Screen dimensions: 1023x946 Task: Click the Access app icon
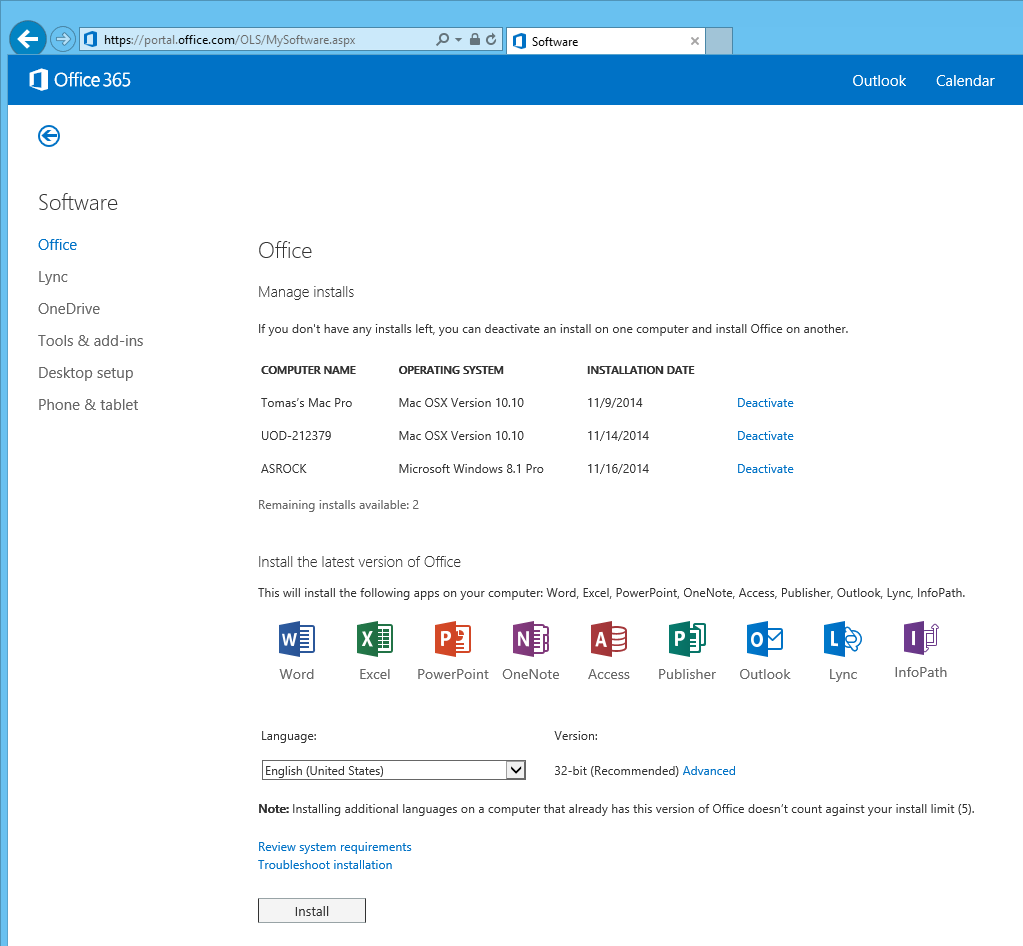click(x=609, y=639)
